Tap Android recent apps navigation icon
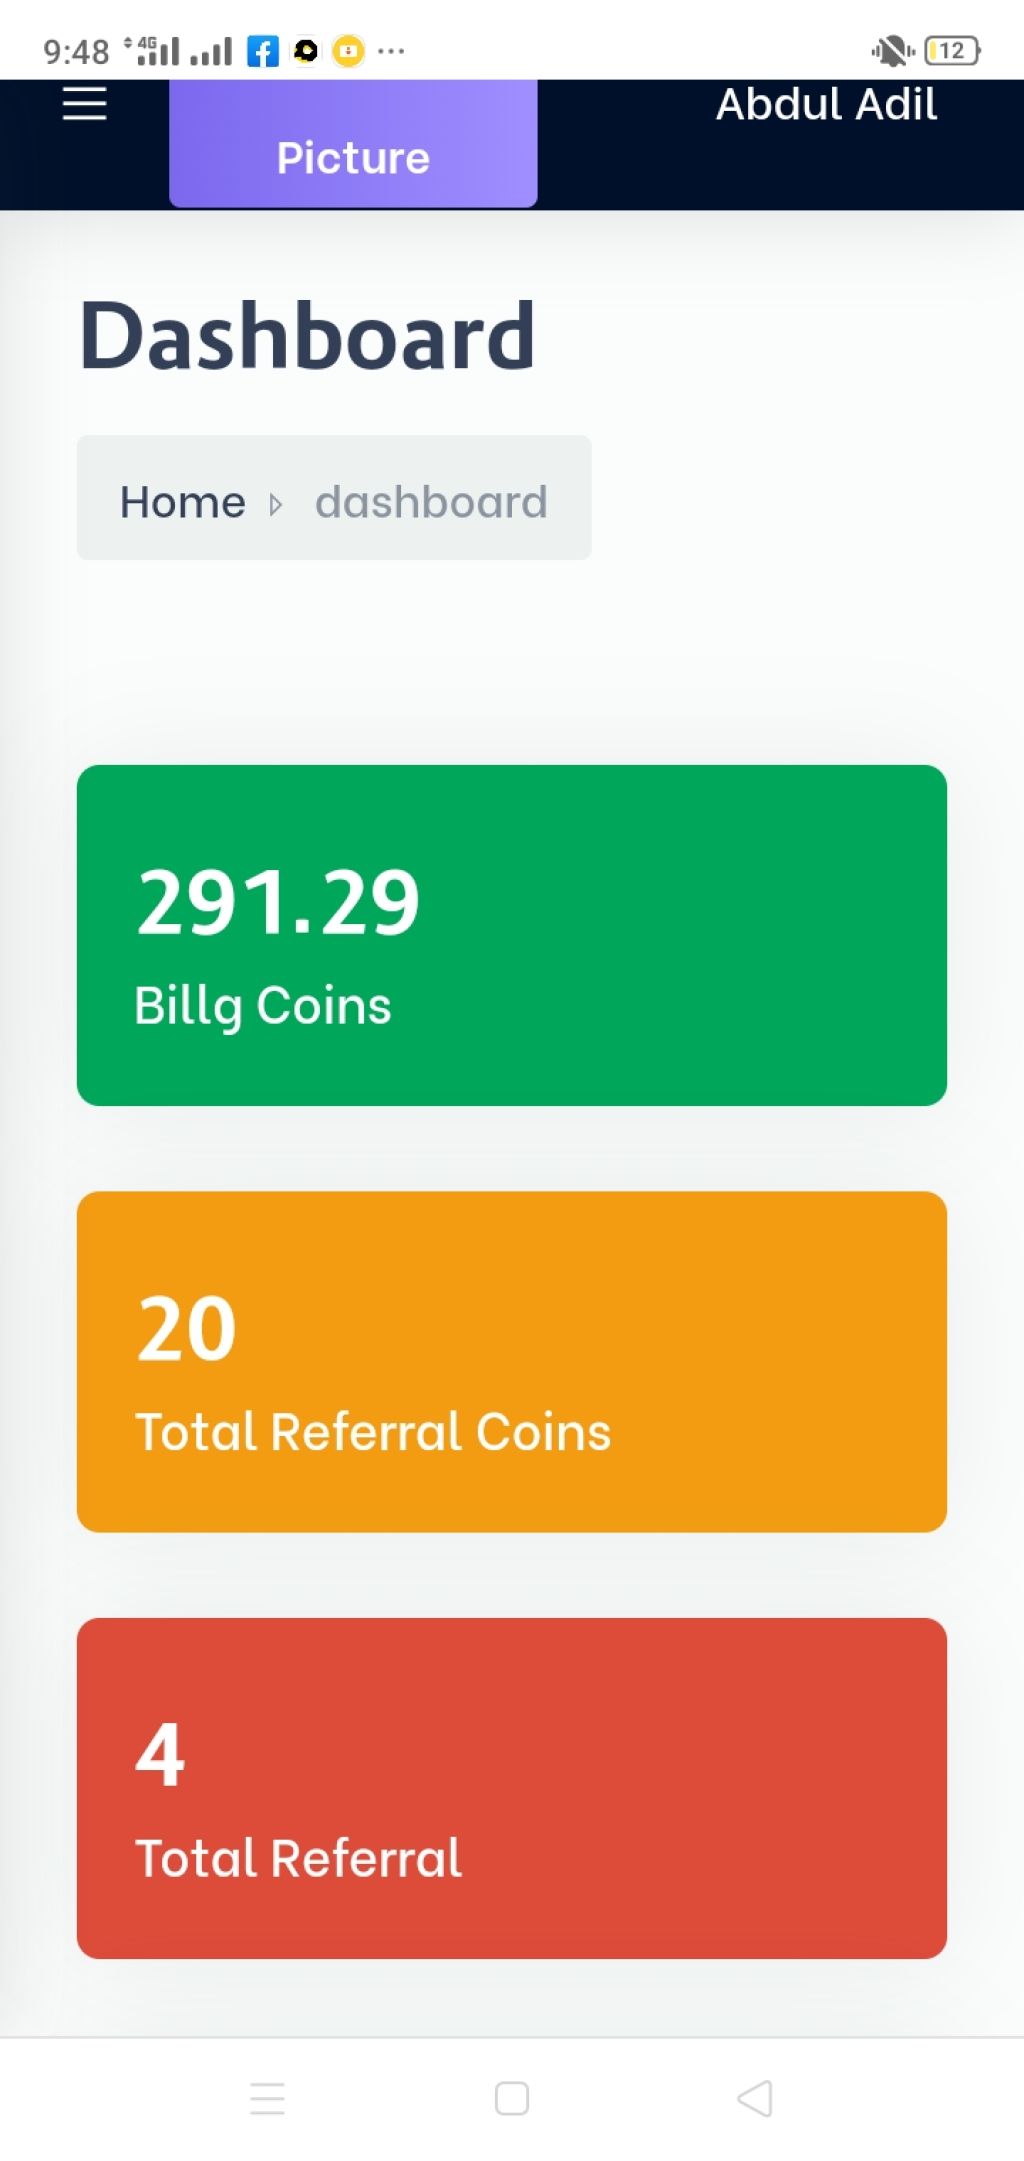The width and height of the screenshot is (1024, 2161). pos(267,2098)
